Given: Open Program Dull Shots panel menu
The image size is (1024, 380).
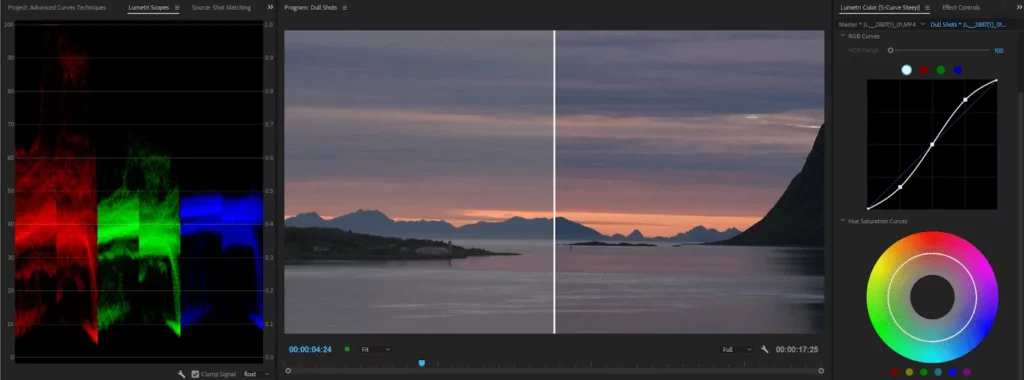Looking at the screenshot, I should pyautogui.click(x=345, y=8).
